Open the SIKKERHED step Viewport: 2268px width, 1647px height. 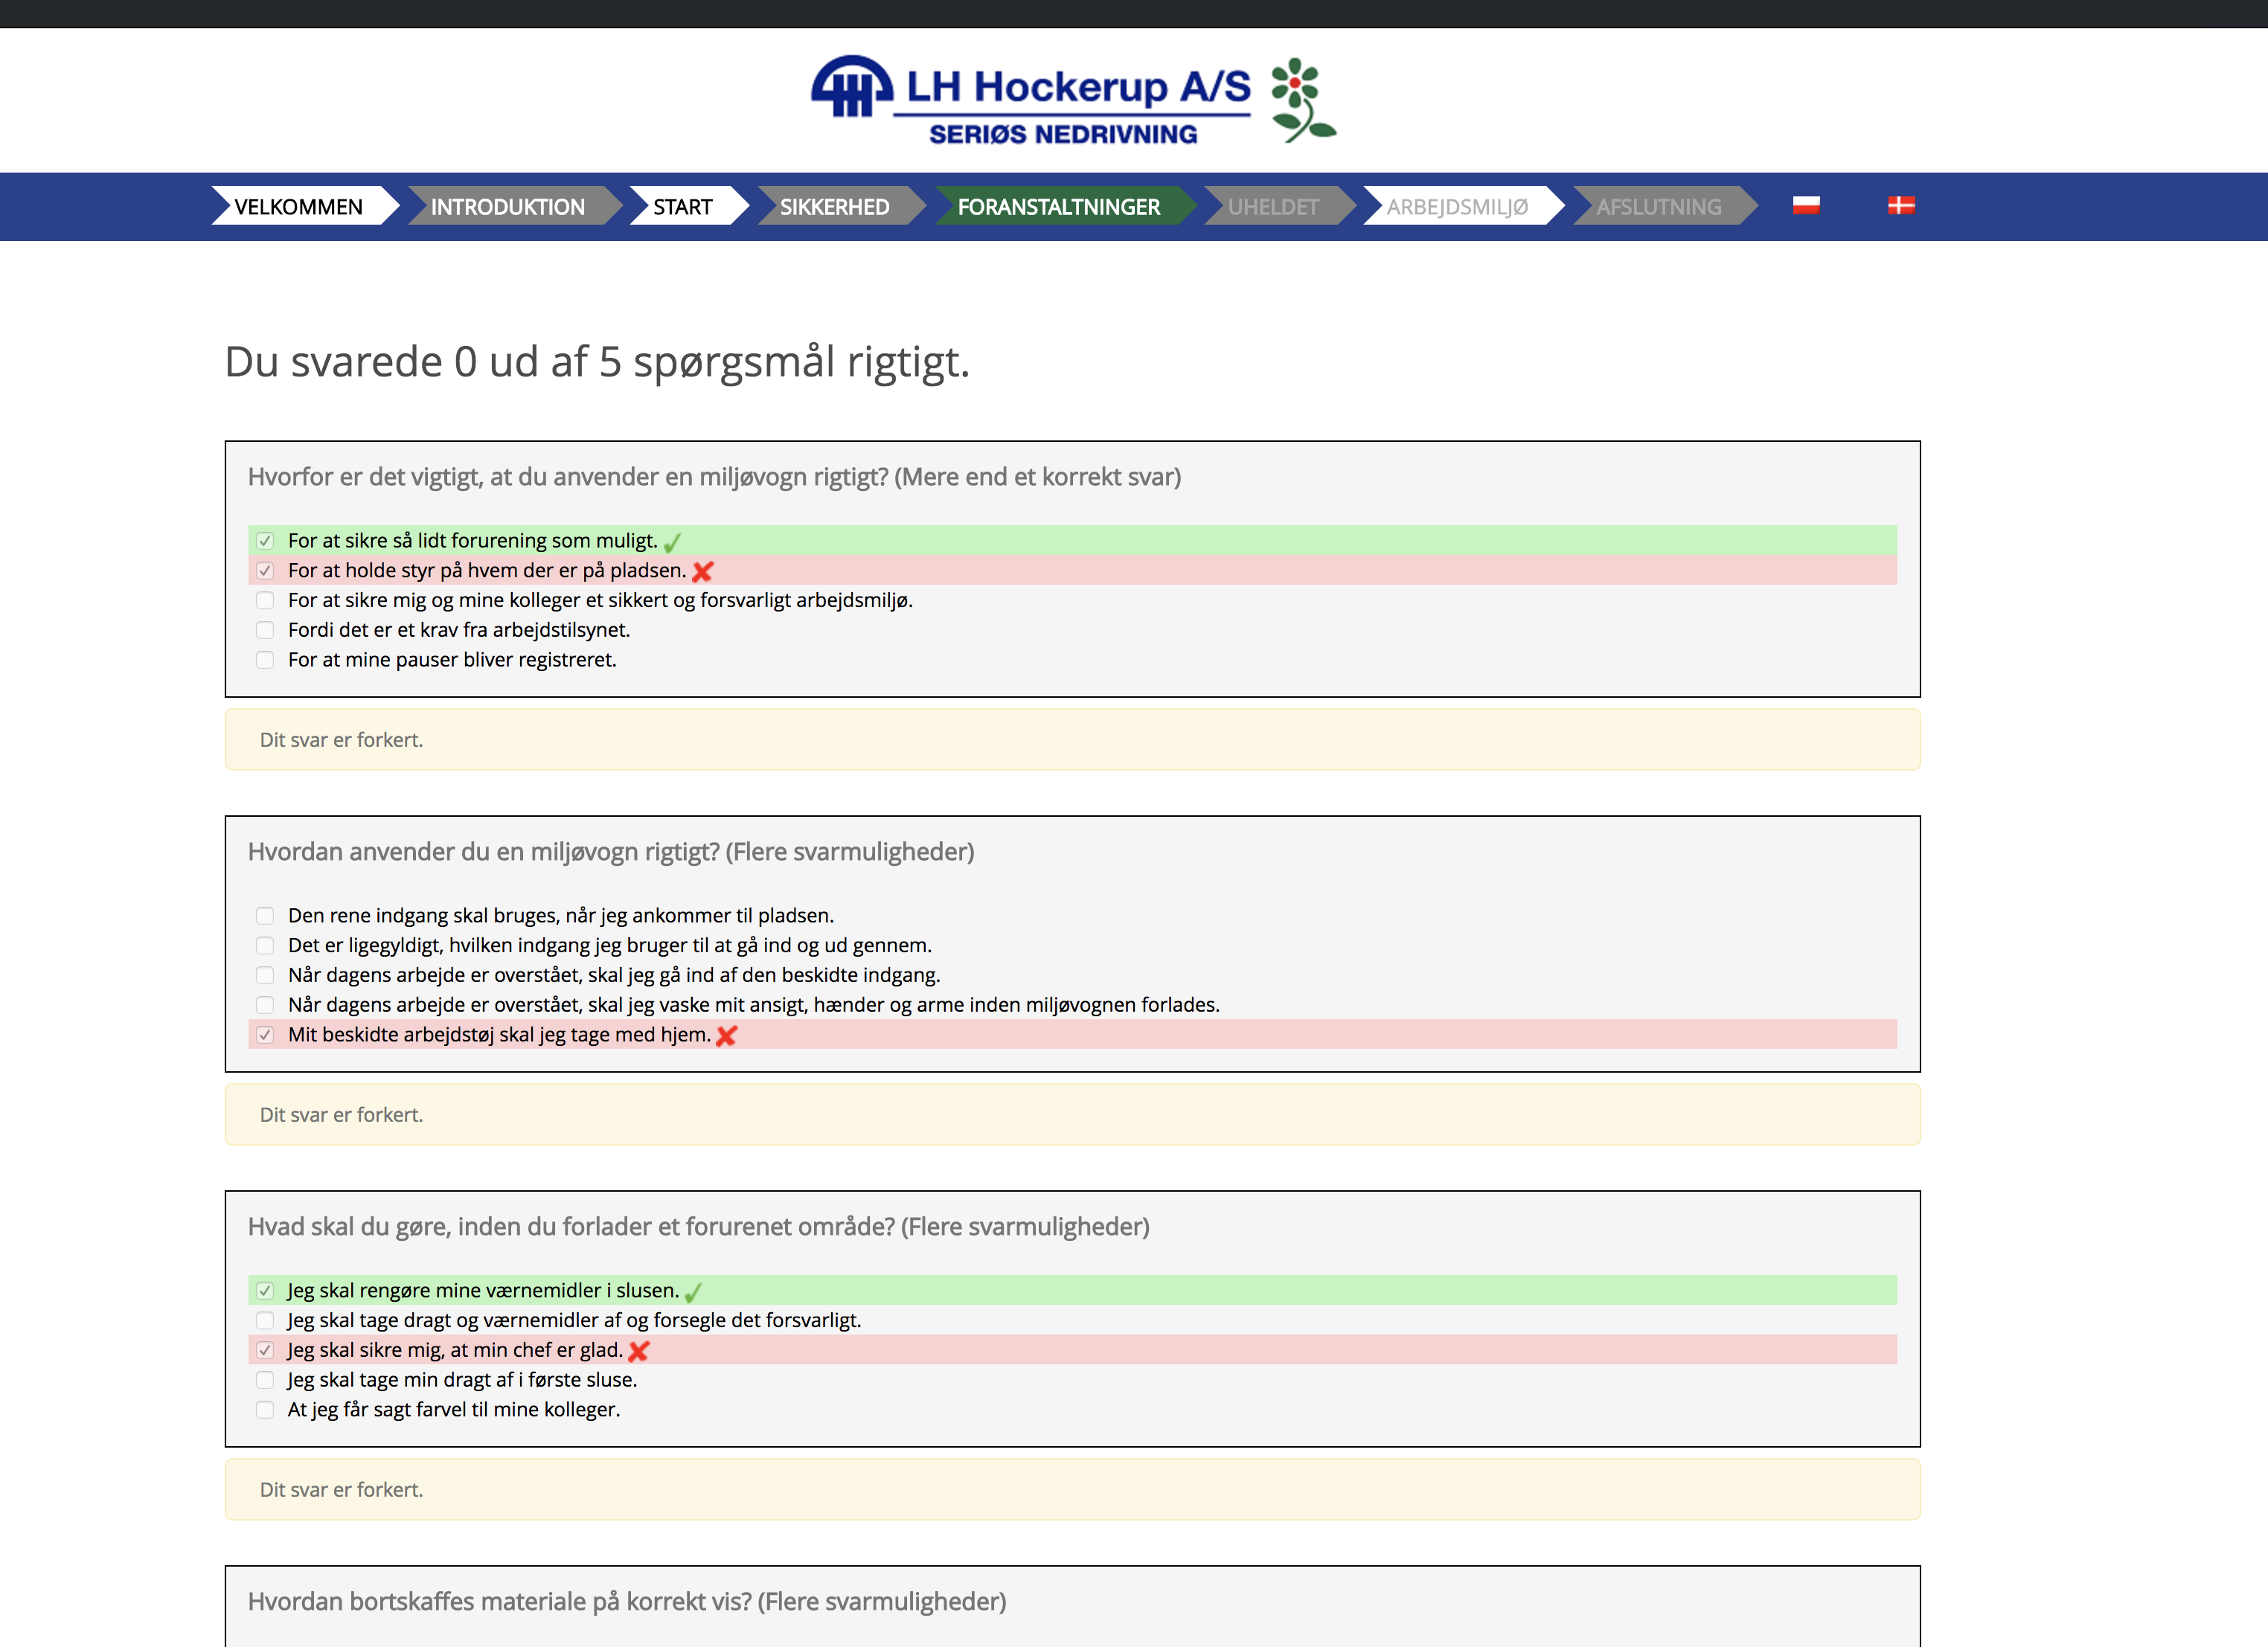click(x=835, y=207)
